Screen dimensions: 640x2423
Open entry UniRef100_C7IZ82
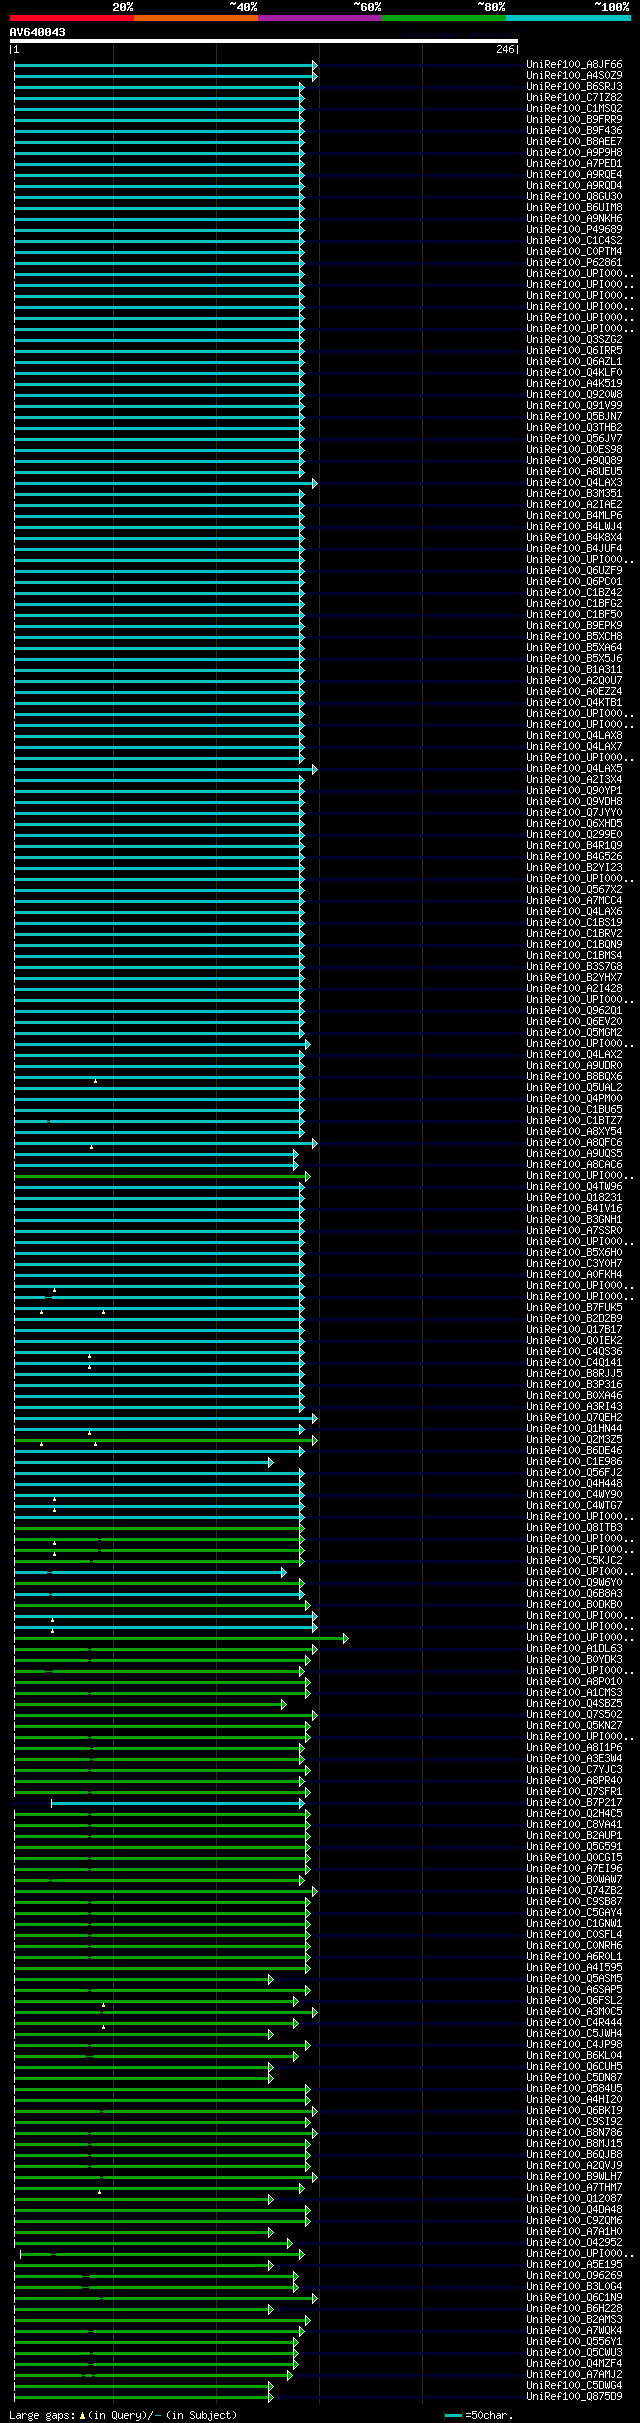point(574,98)
